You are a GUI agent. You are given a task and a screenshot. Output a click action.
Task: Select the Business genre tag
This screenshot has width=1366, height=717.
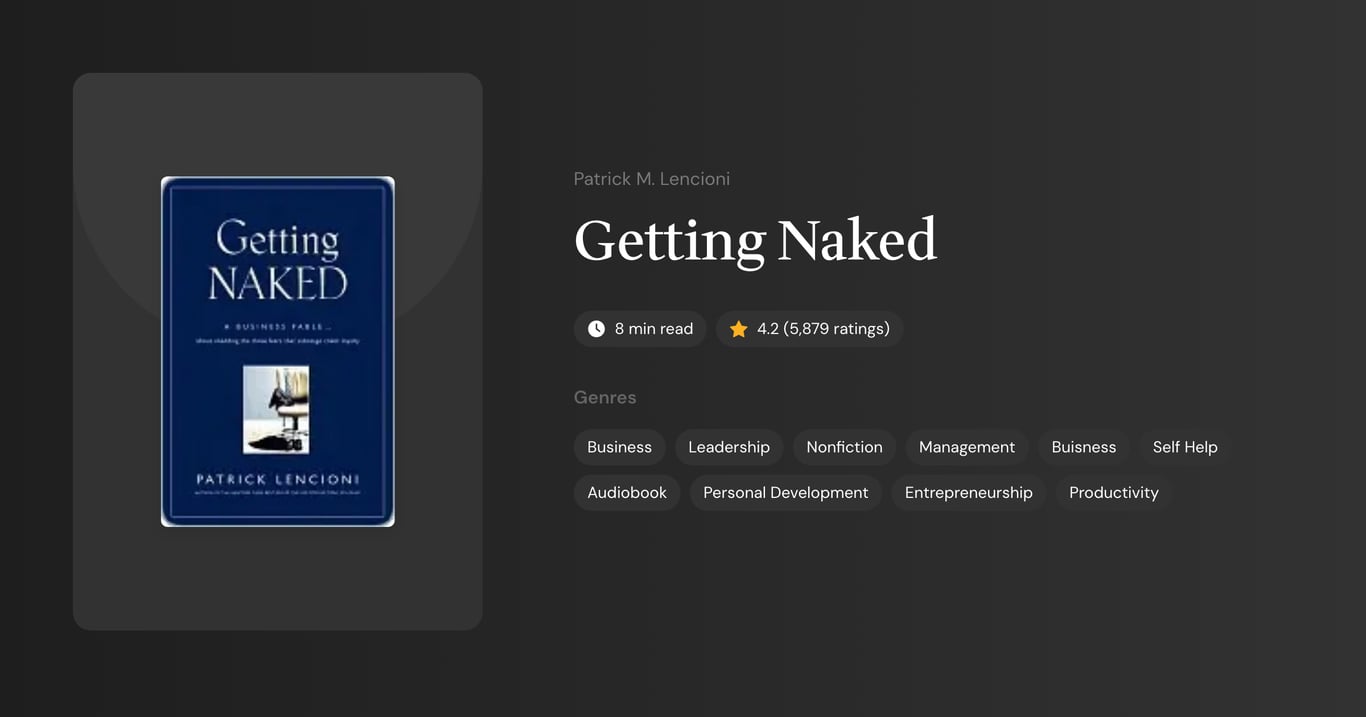tap(620, 447)
